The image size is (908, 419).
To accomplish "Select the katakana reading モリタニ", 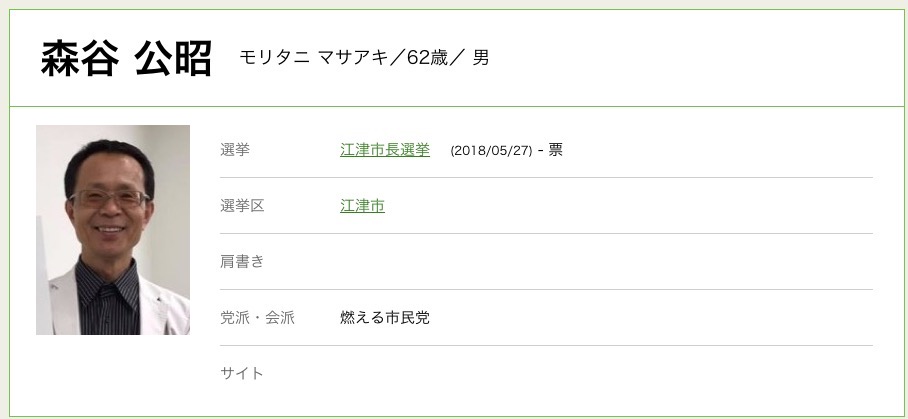I will click(274, 58).
